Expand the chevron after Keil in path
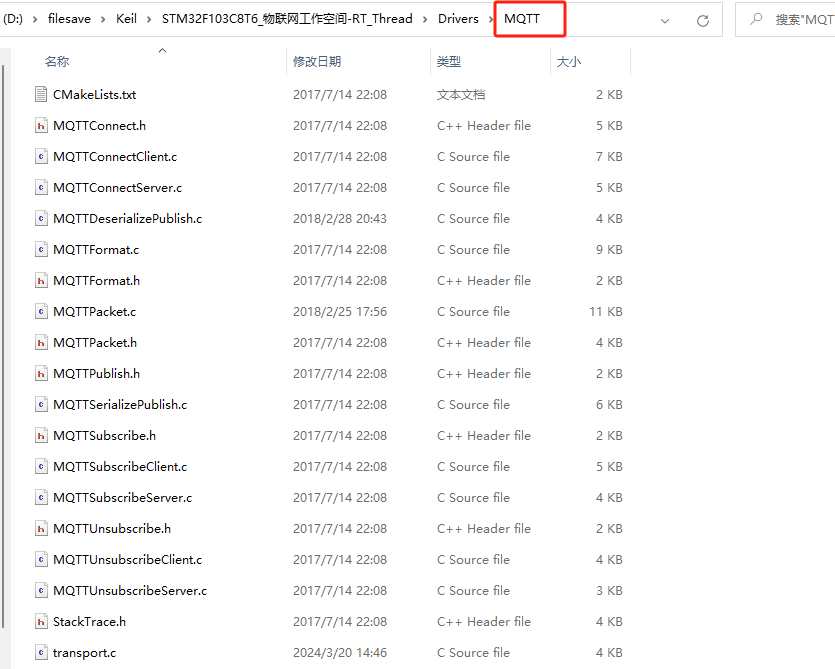The width and height of the screenshot is (835, 669). tap(149, 19)
